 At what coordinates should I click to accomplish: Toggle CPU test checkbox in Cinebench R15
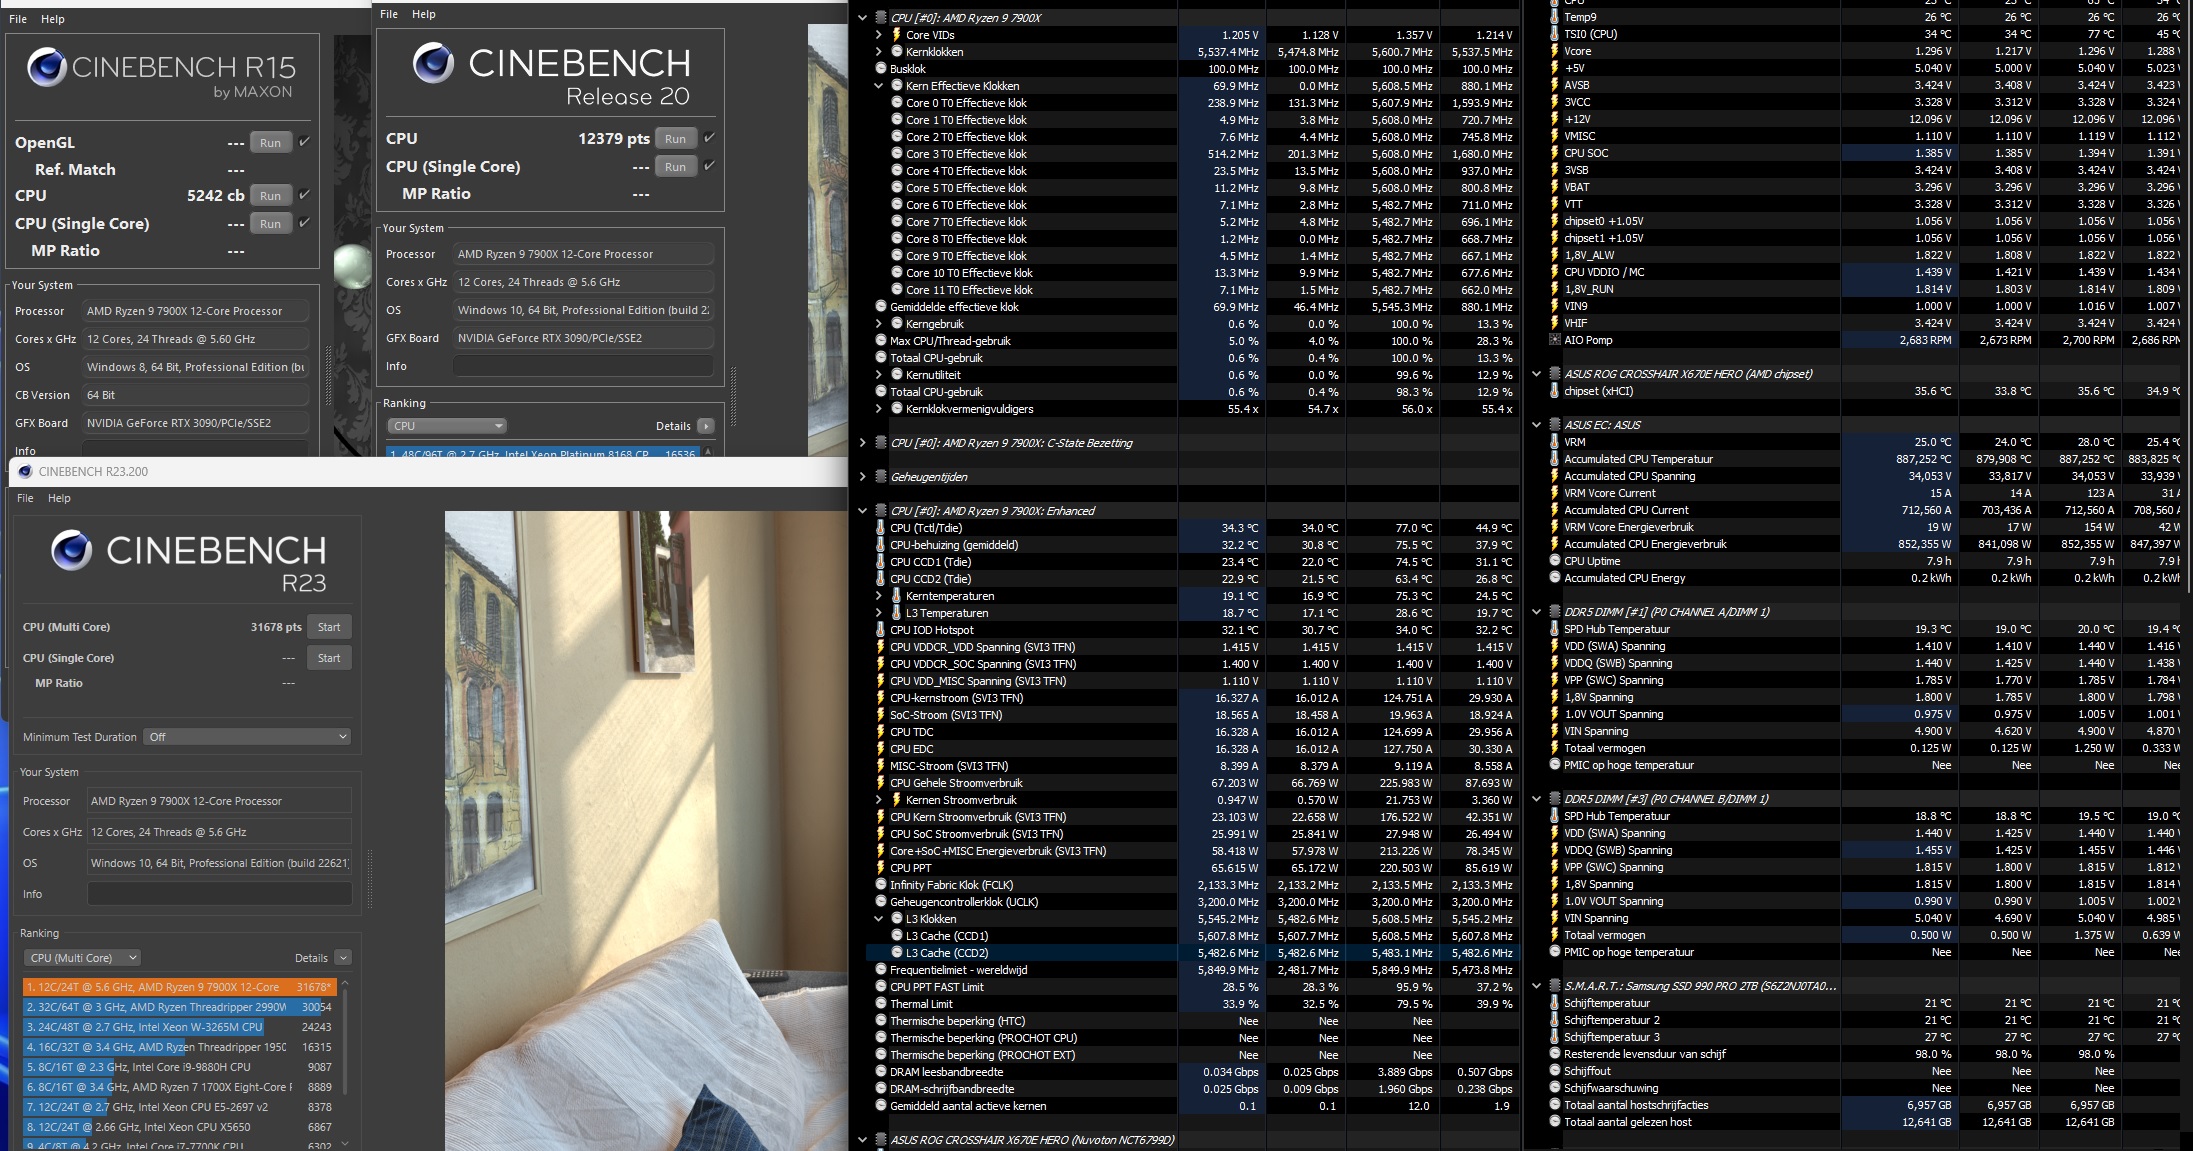click(305, 195)
